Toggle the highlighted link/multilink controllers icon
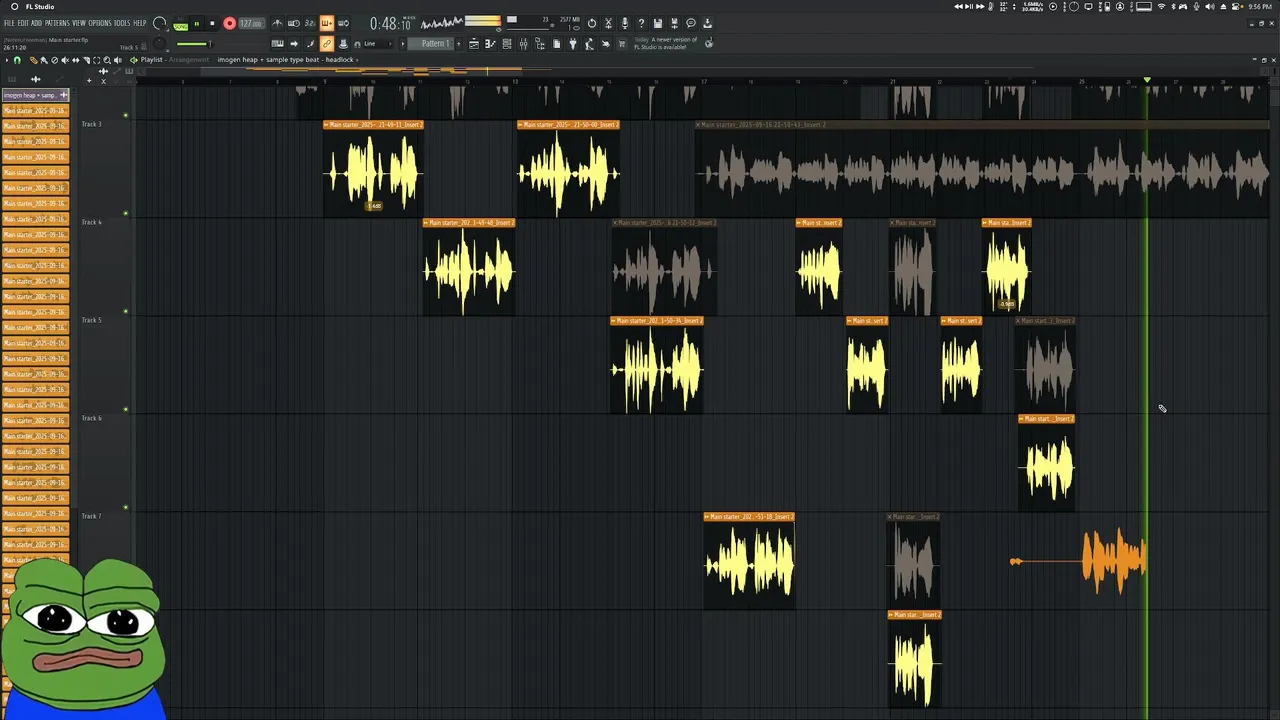Image resolution: width=1280 pixels, height=720 pixels. click(x=327, y=44)
